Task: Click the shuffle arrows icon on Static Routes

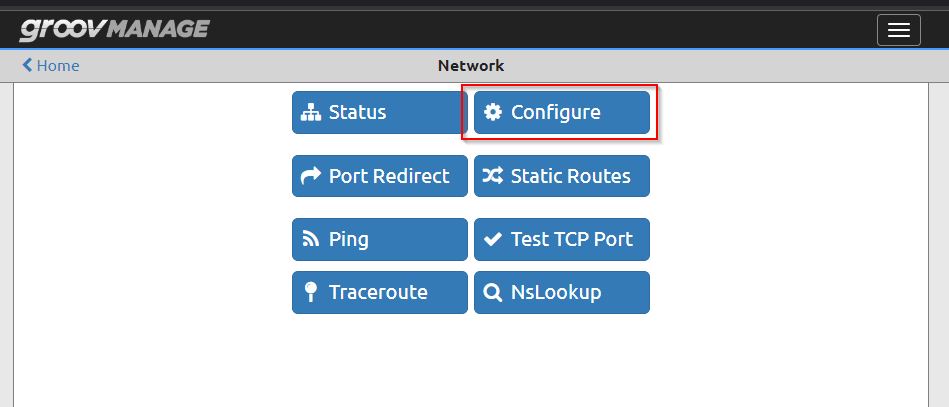Action: [493, 176]
